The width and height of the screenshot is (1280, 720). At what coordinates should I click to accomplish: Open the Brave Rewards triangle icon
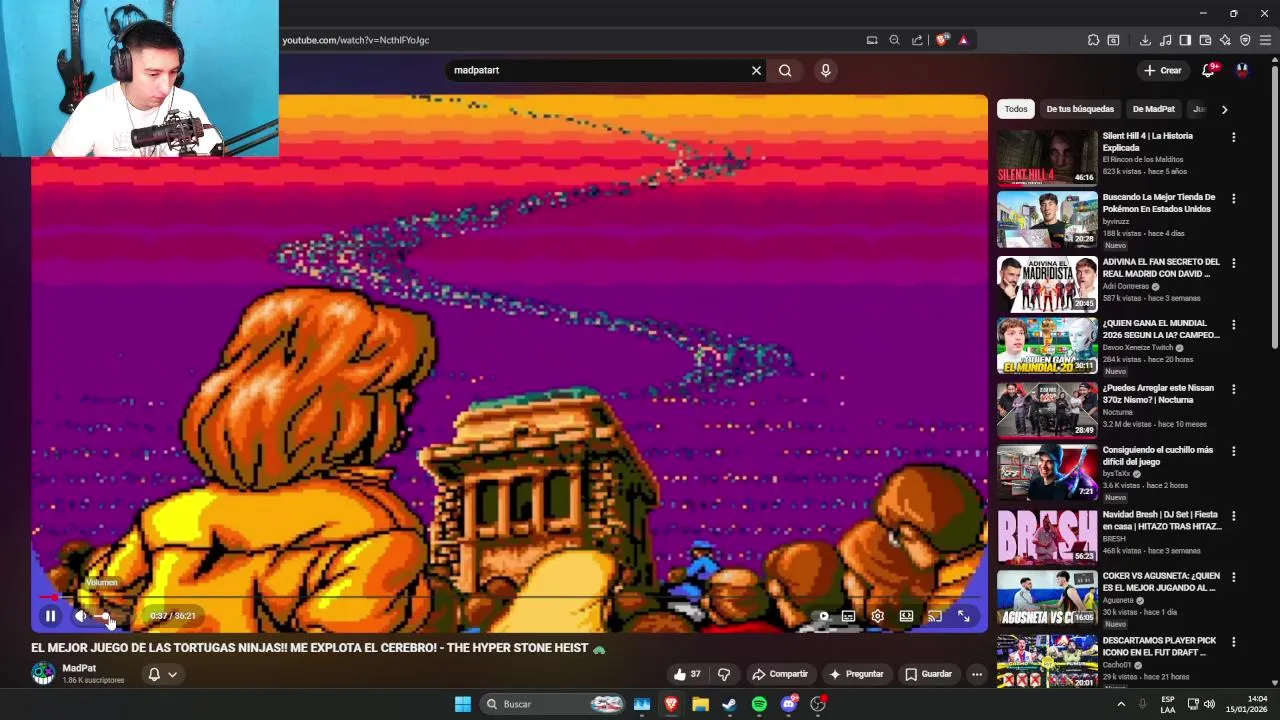(963, 40)
